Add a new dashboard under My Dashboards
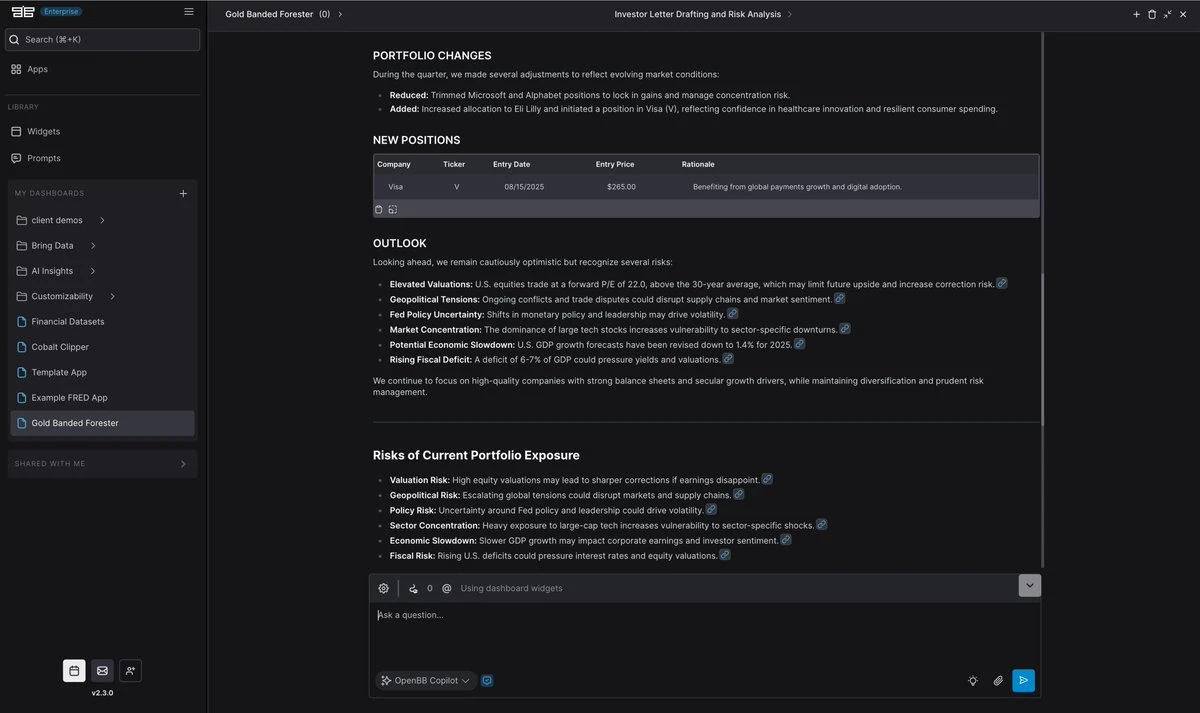 point(183,193)
